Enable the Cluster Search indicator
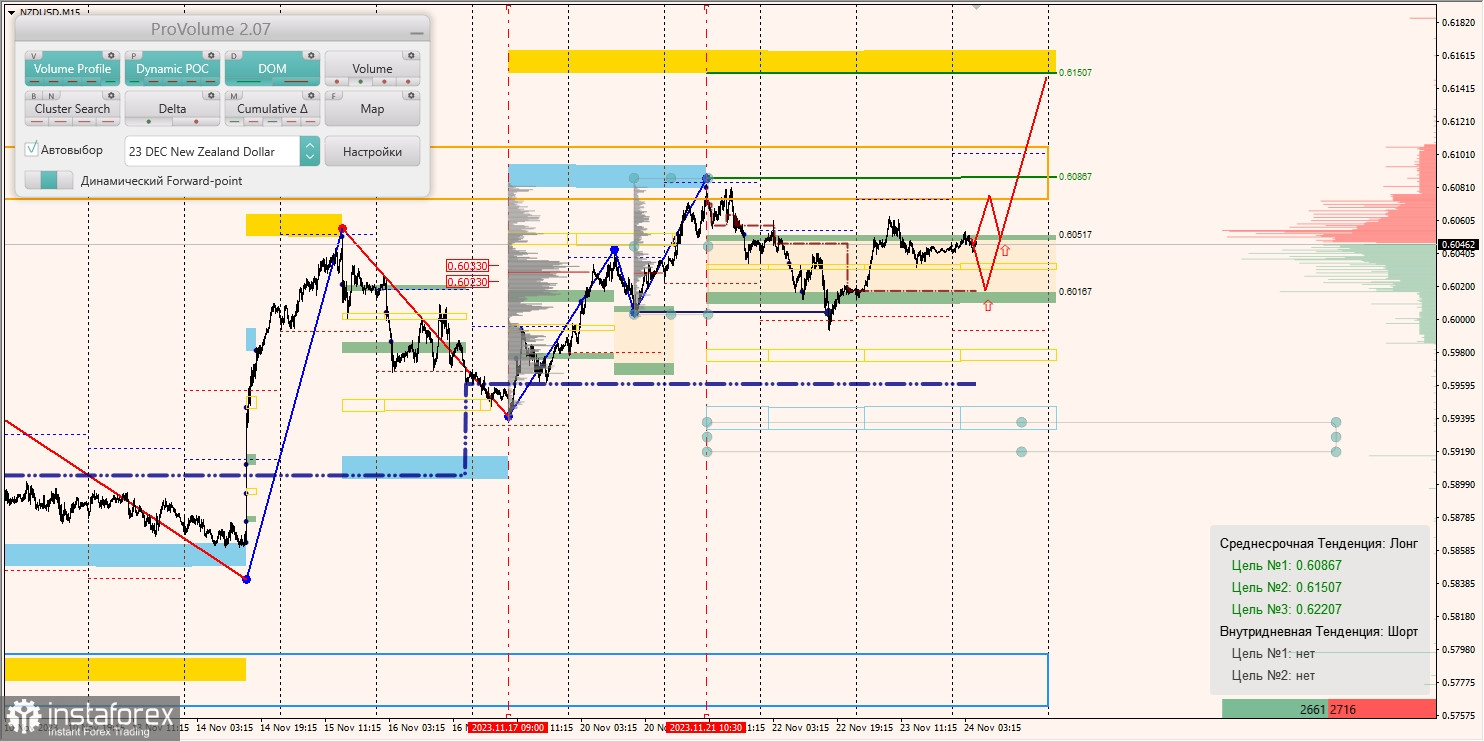 tap(72, 109)
